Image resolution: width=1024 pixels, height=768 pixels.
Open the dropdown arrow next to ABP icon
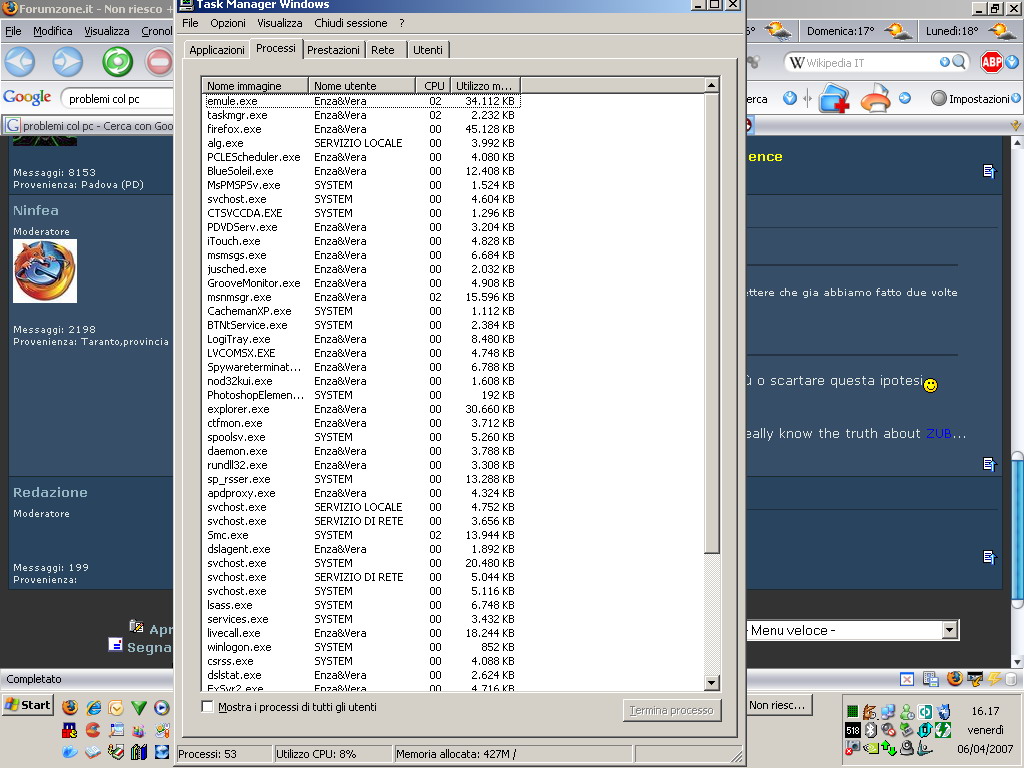1012,62
